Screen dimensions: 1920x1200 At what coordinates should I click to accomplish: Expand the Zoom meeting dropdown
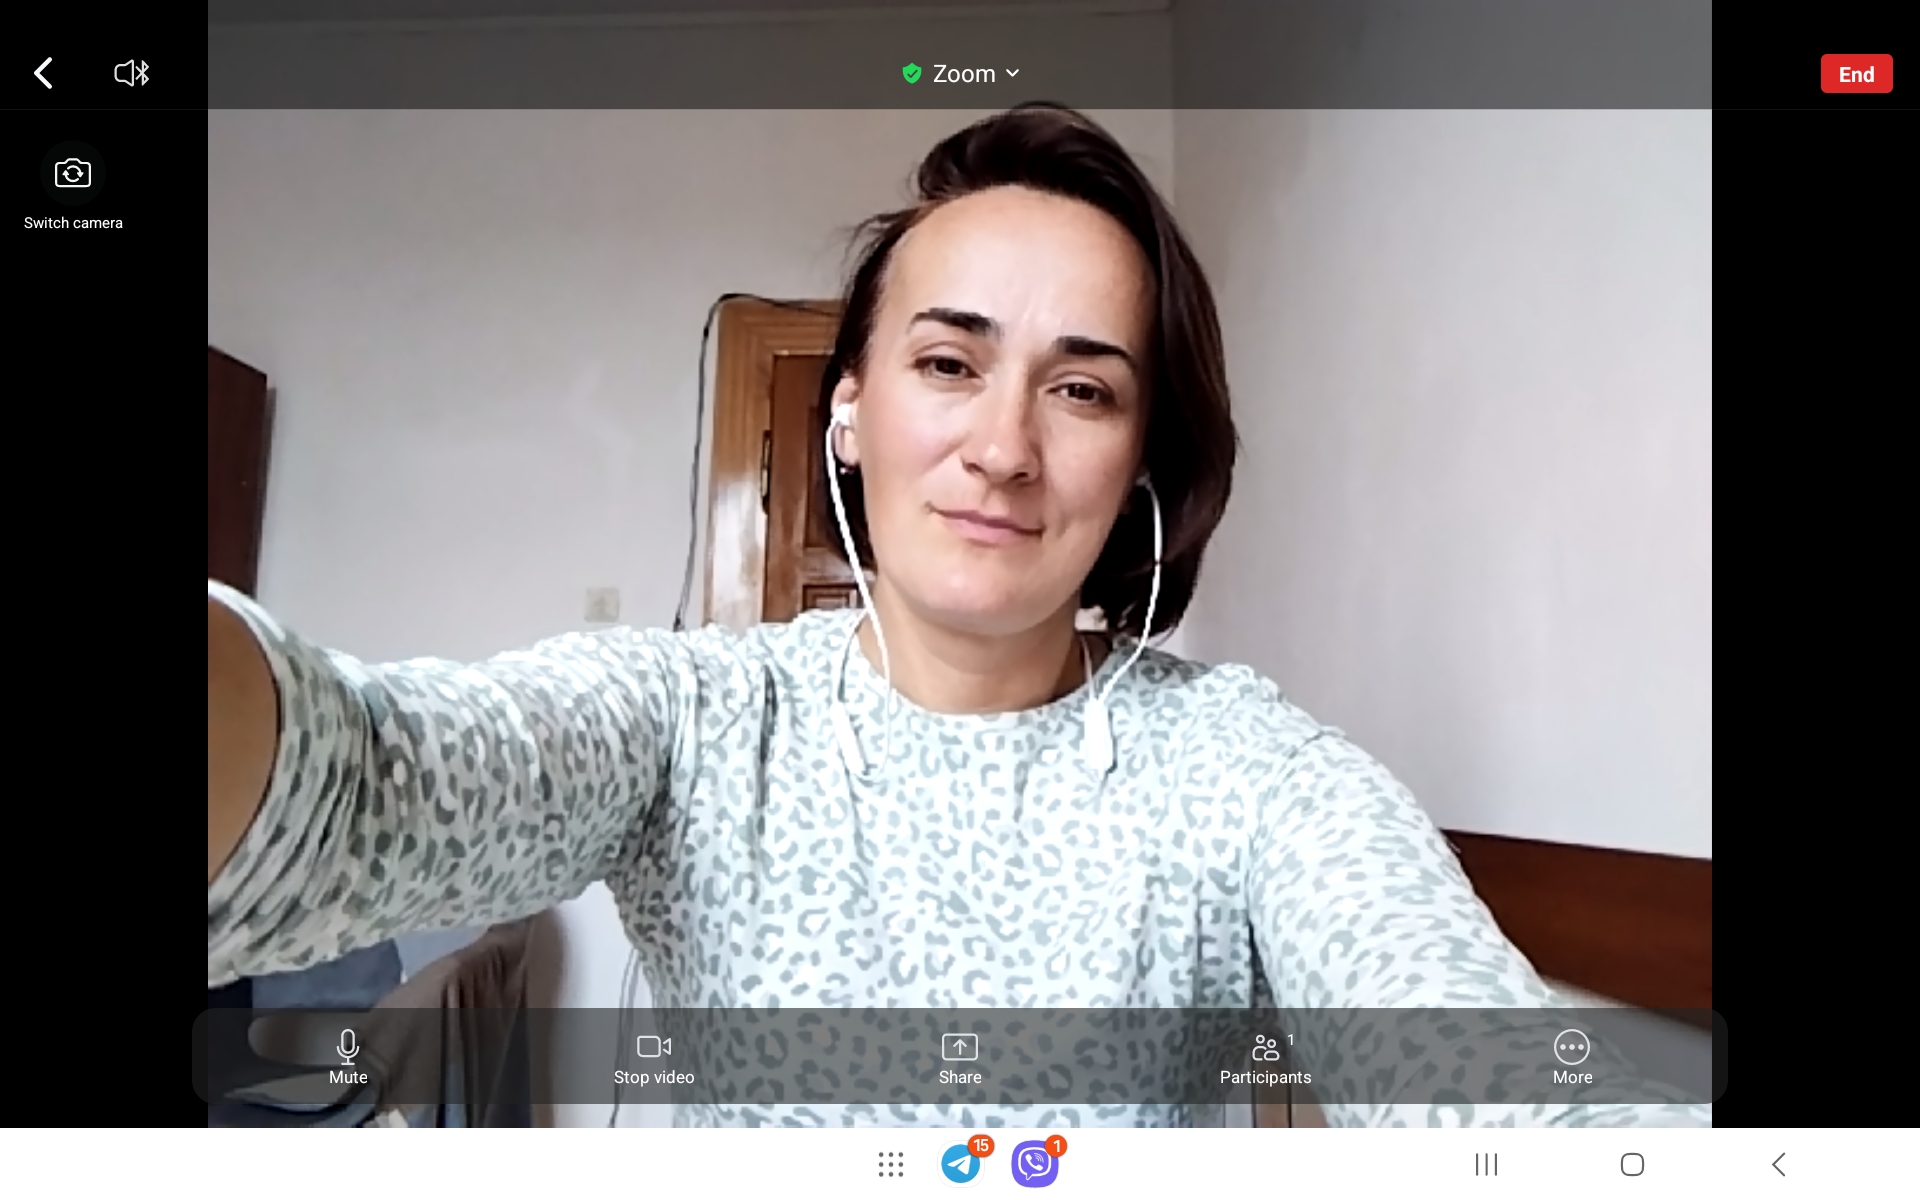click(x=1013, y=73)
